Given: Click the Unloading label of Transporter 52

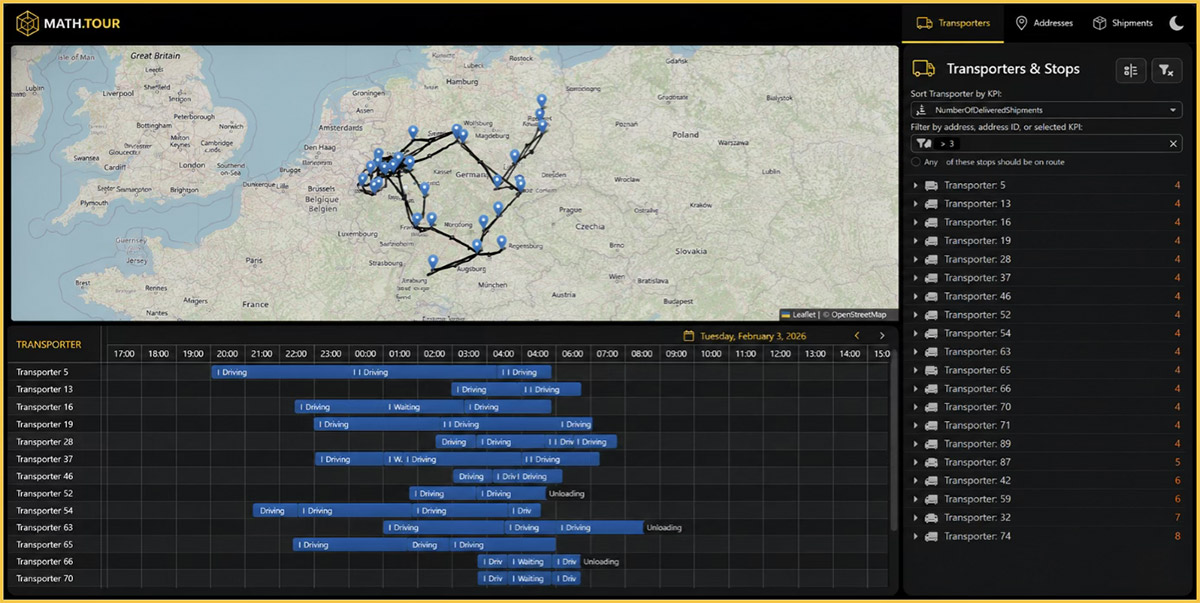Looking at the screenshot, I should (x=567, y=493).
